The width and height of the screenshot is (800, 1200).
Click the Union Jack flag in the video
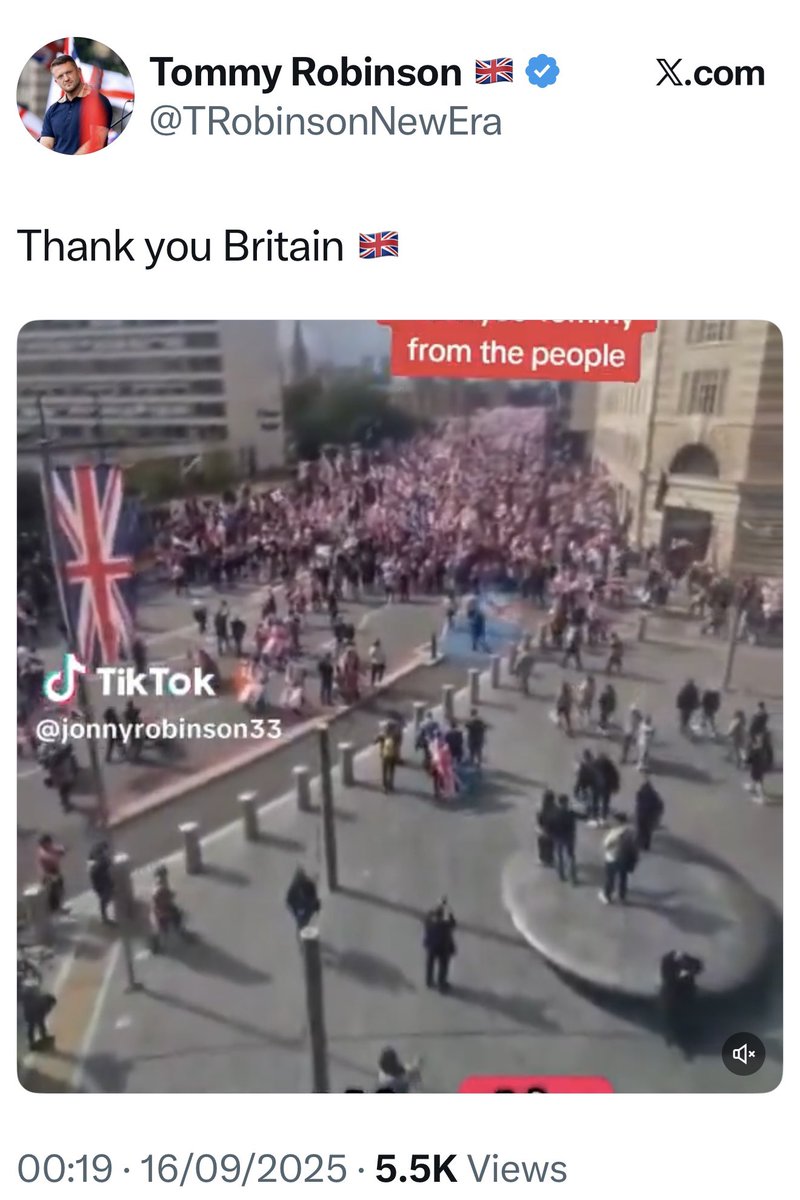pyautogui.click(x=92, y=565)
